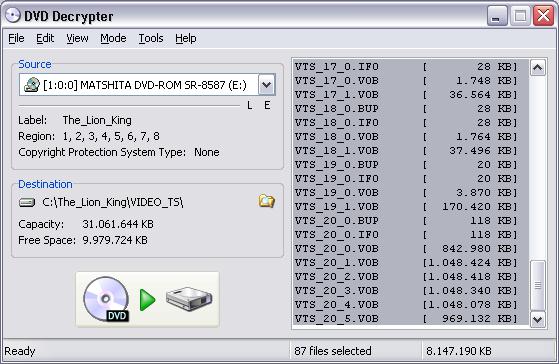This screenshot has height=364, width=559.
Task: Expand the source drive dropdown arrow
Action: pos(267,85)
